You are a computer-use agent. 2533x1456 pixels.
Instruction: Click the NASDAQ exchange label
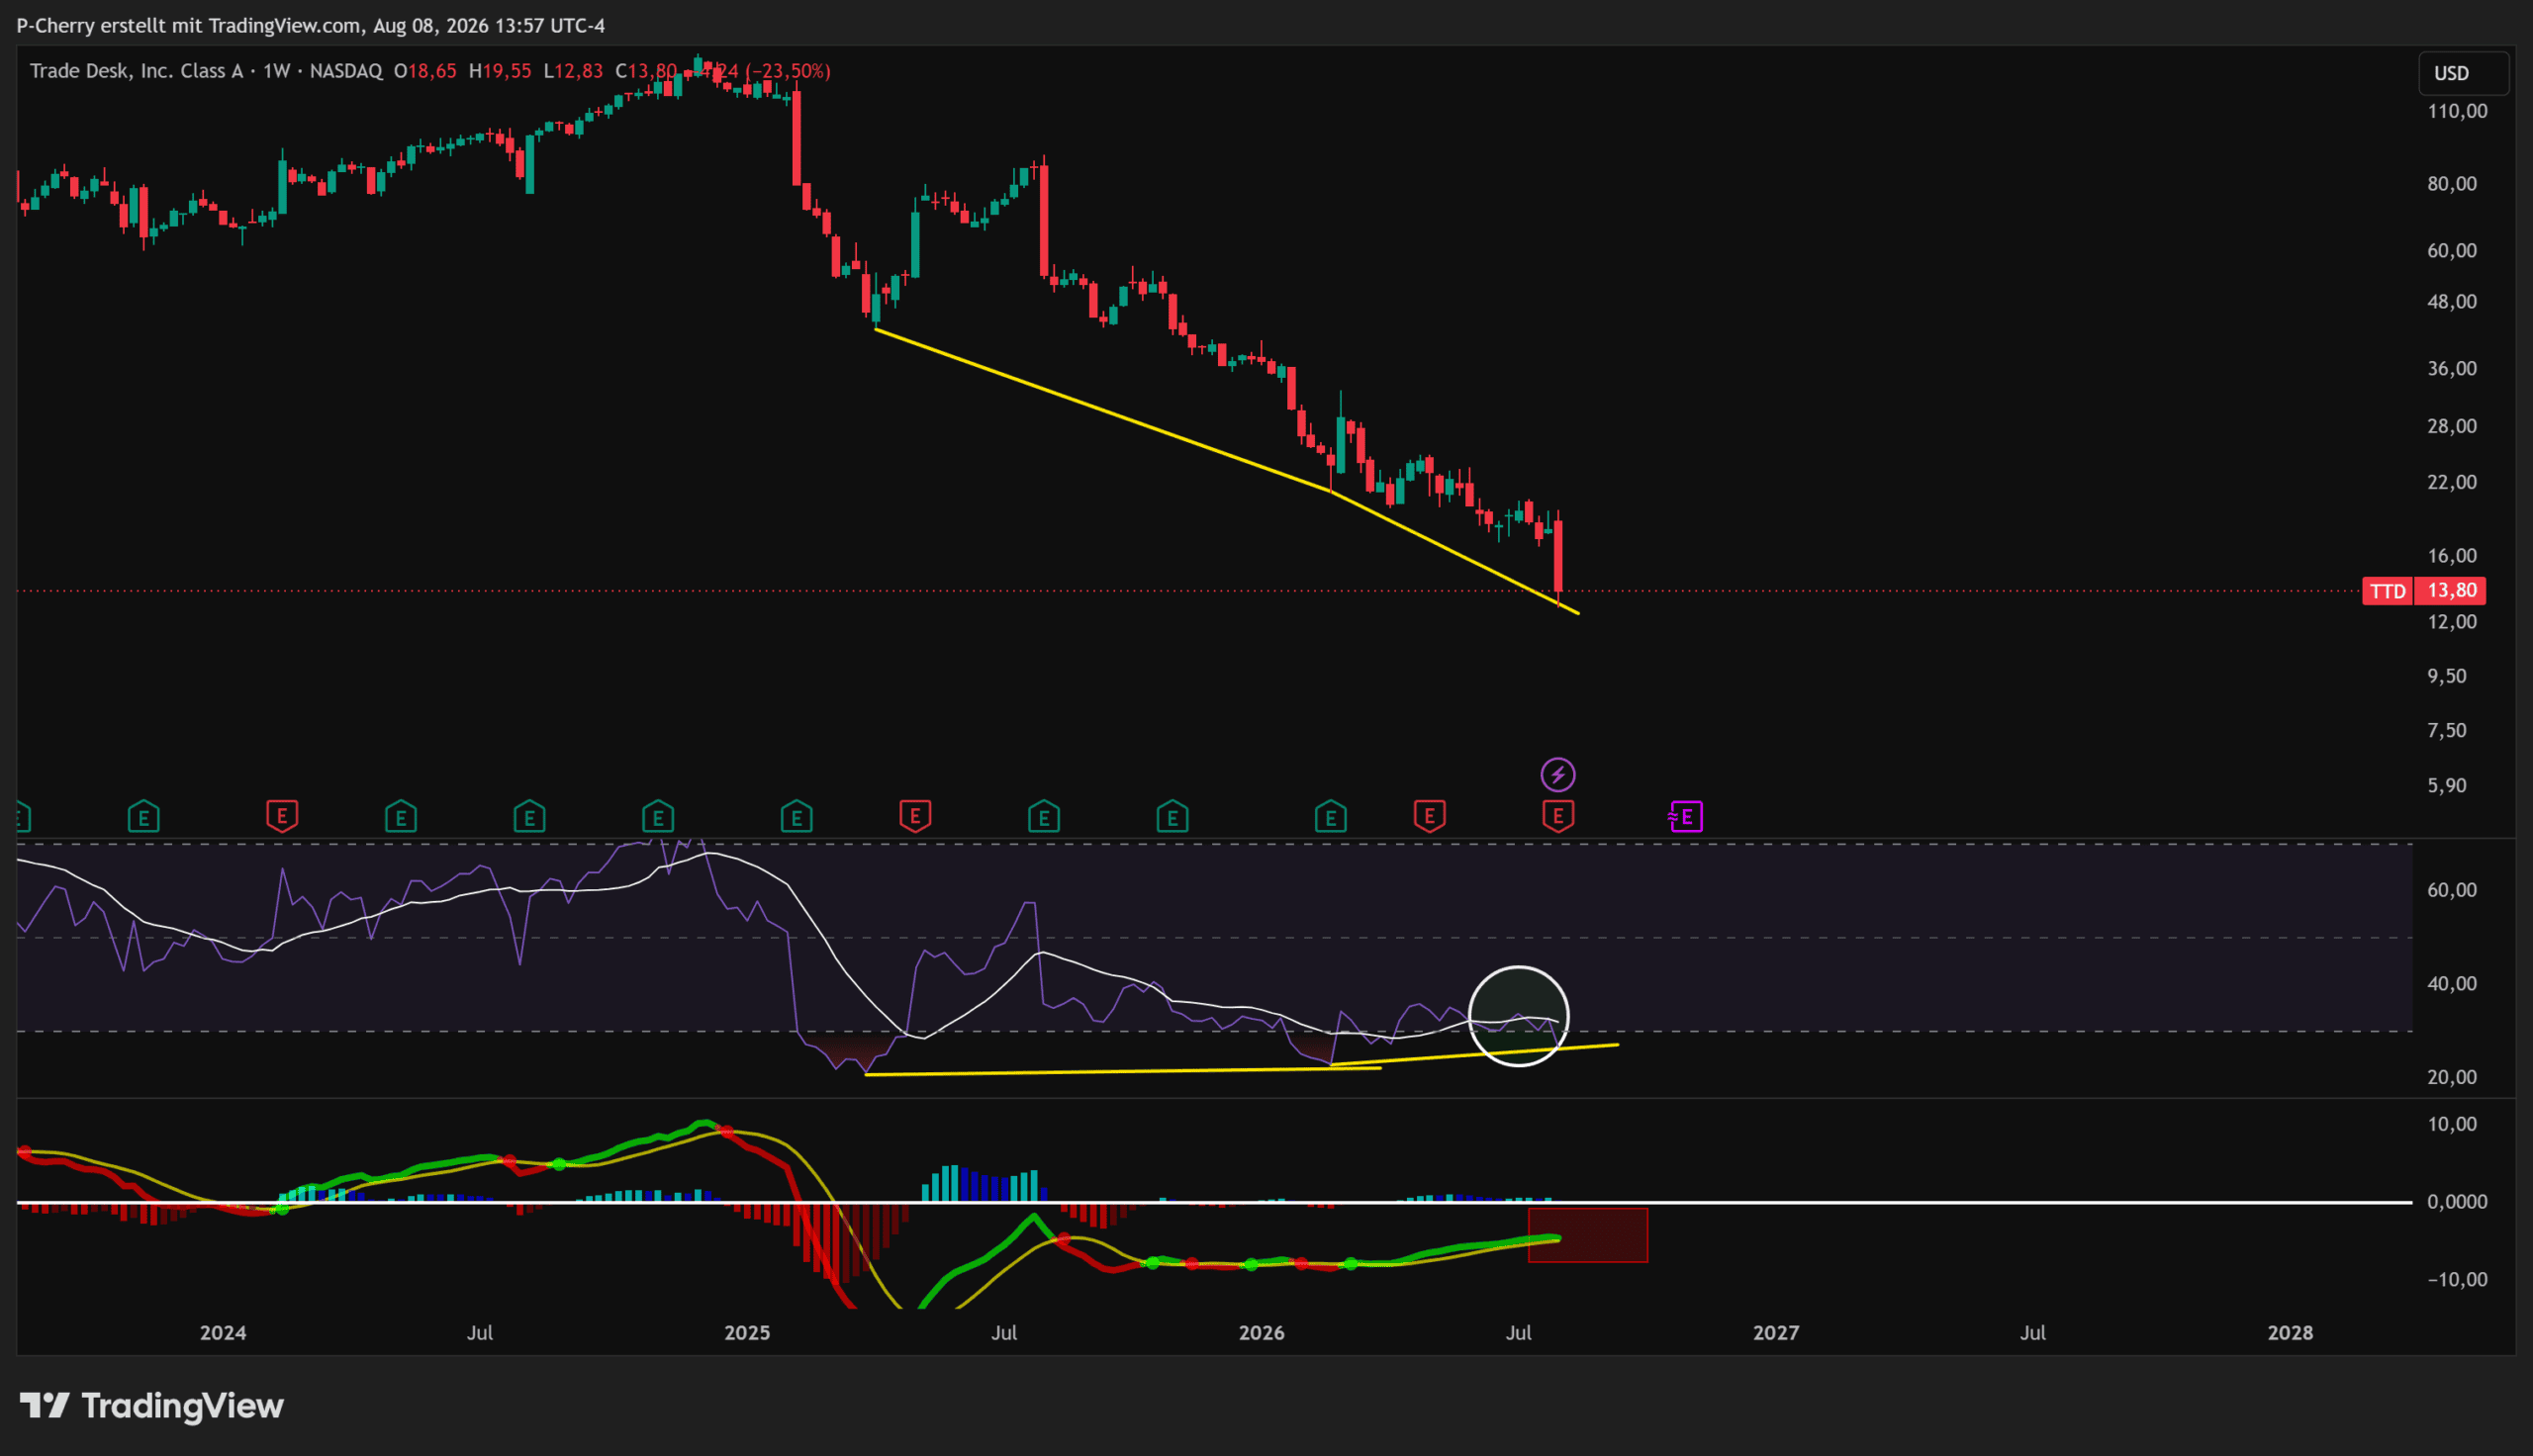click(x=346, y=71)
